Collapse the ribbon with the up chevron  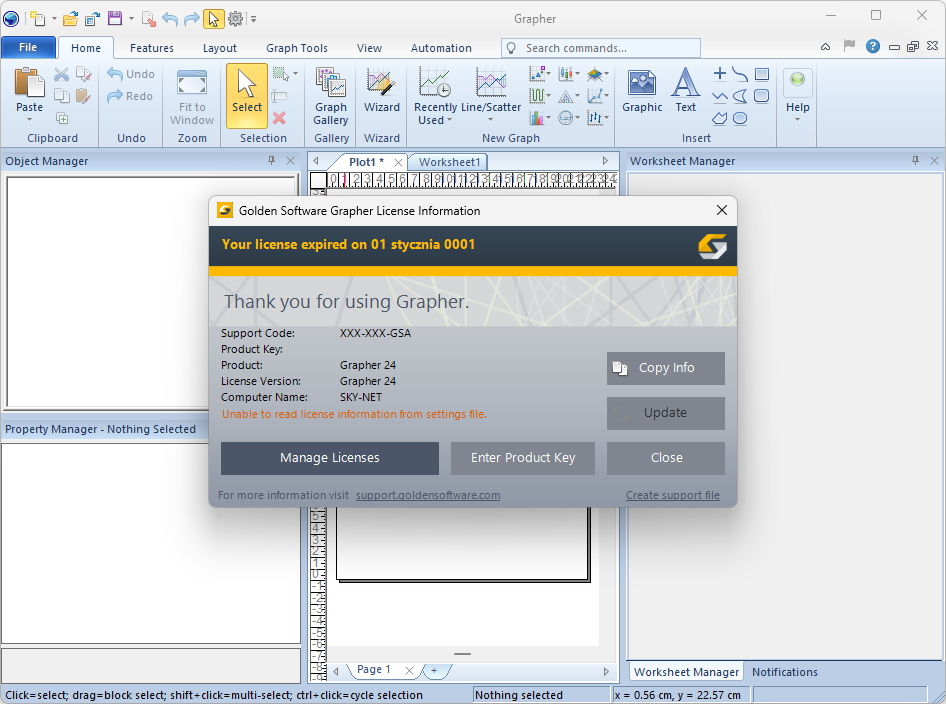pyautogui.click(x=825, y=46)
